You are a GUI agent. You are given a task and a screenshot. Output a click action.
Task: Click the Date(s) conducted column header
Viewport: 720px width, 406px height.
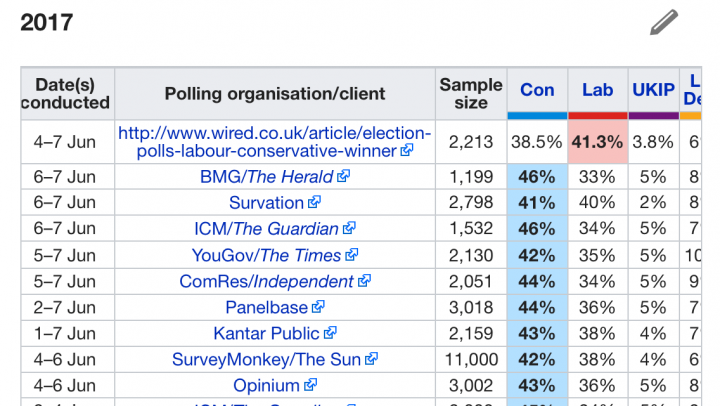pyautogui.click(x=68, y=93)
